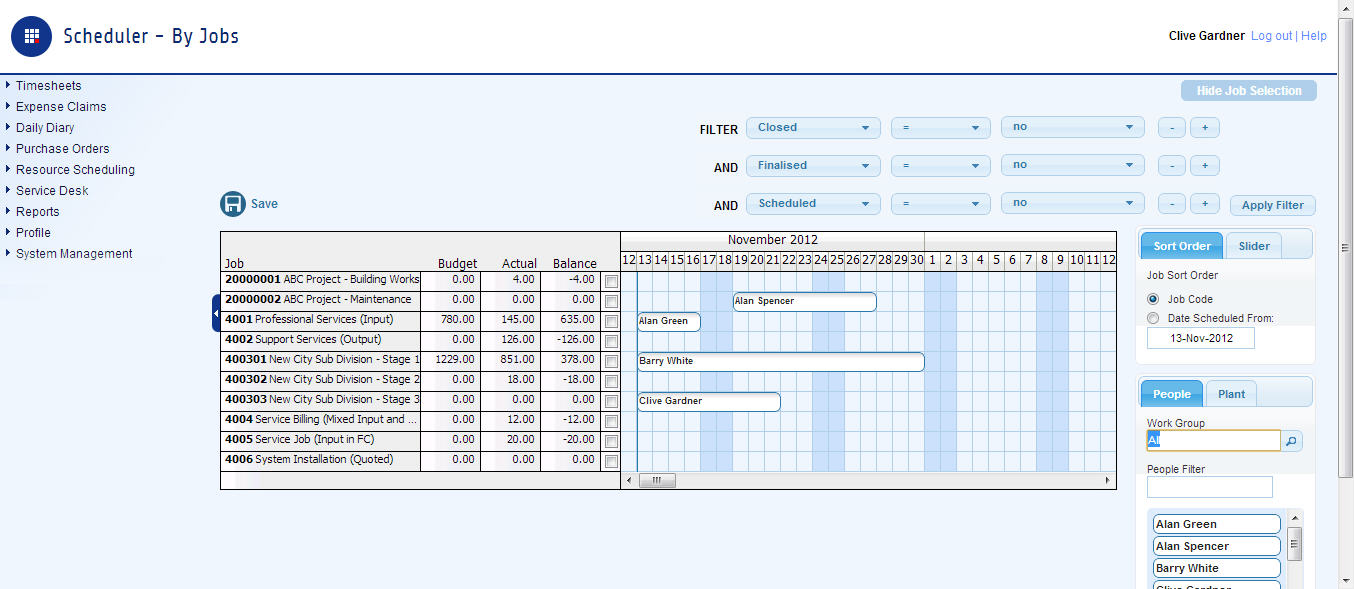
Task: Switch to the Slider tab
Action: click(1254, 246)
